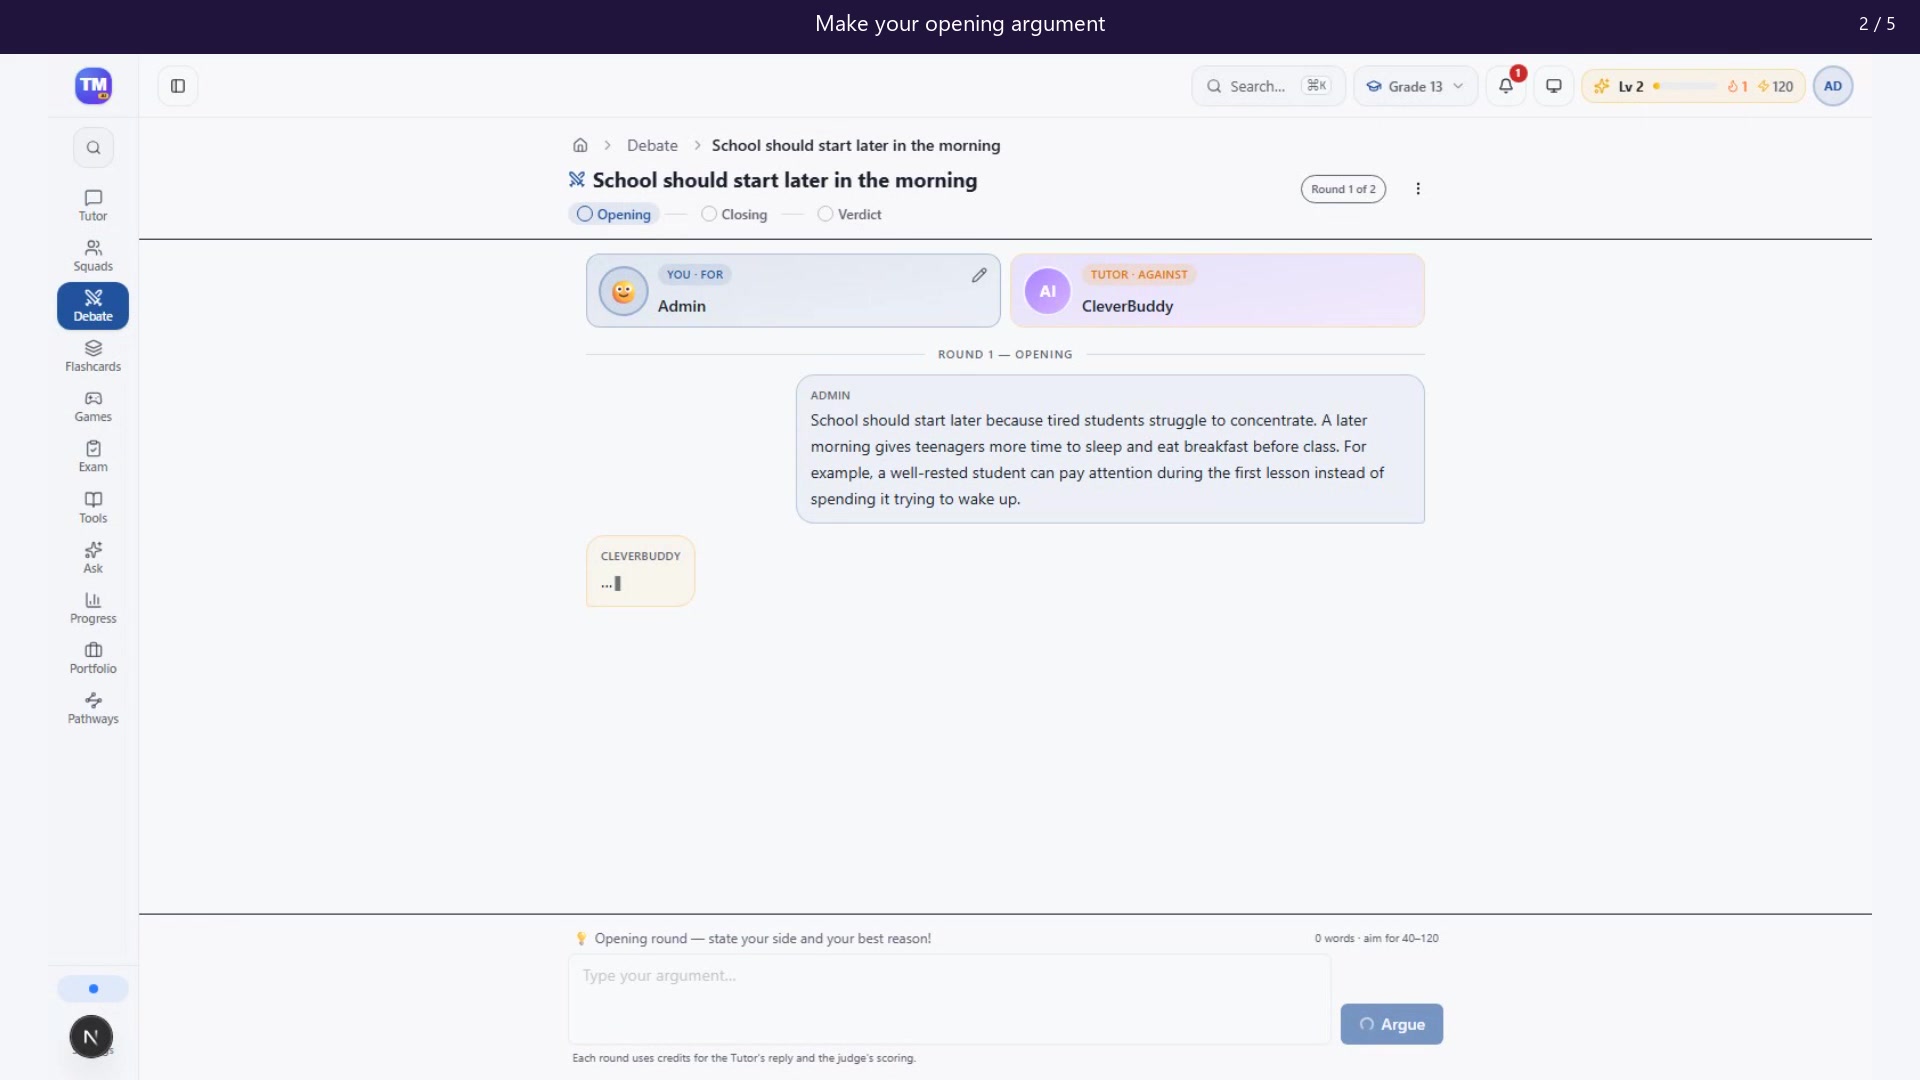Click the top Search box
This screenshot has width=1920, height=1080.
point(1268,86)
